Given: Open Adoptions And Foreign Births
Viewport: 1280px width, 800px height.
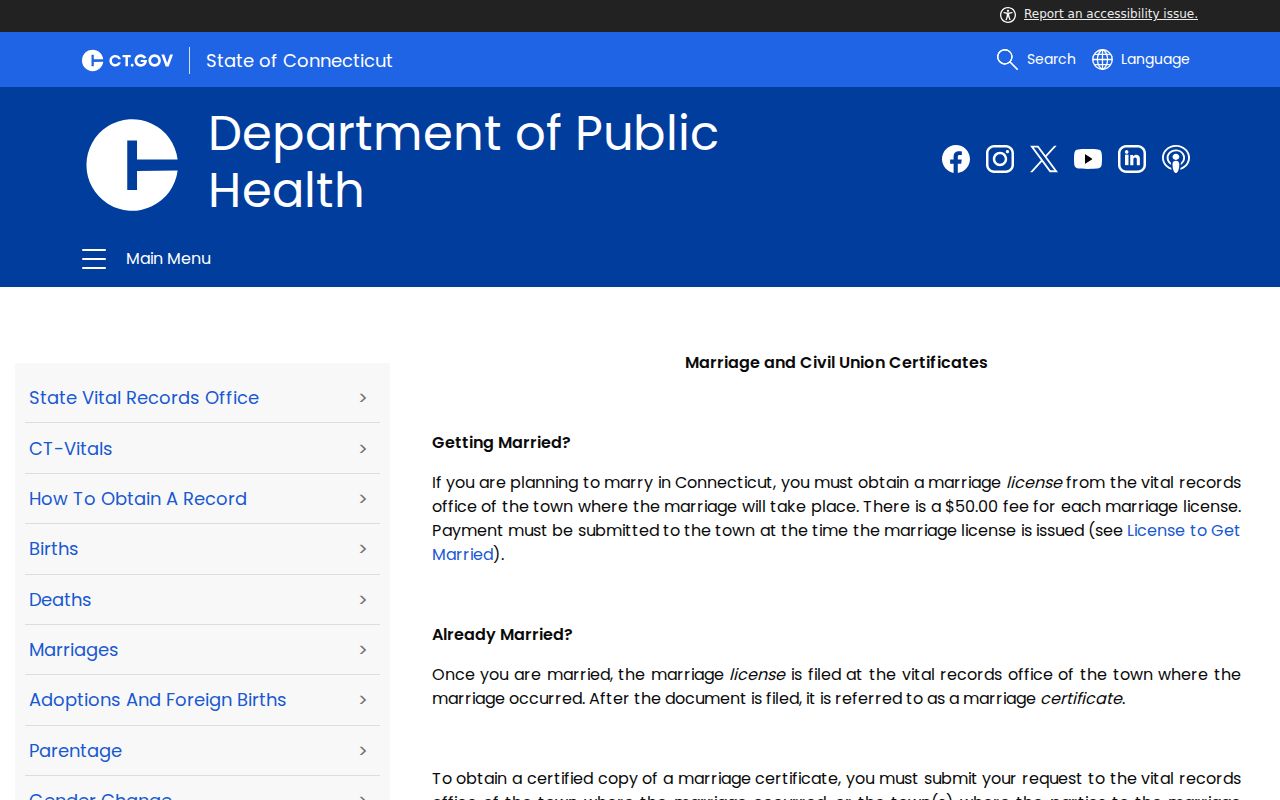Looking at the screenshot, I should pos(158,700).
